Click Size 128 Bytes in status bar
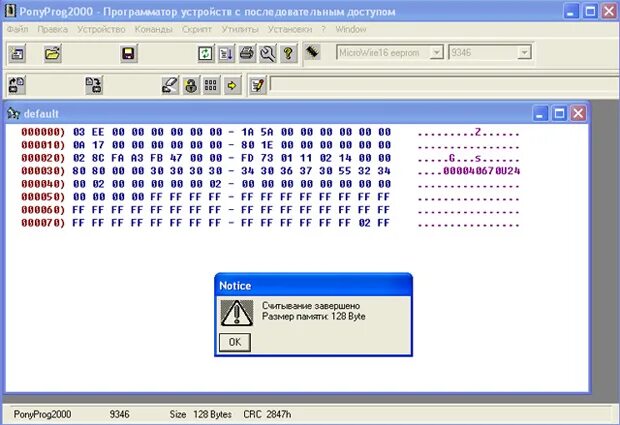 coord(200,414)
